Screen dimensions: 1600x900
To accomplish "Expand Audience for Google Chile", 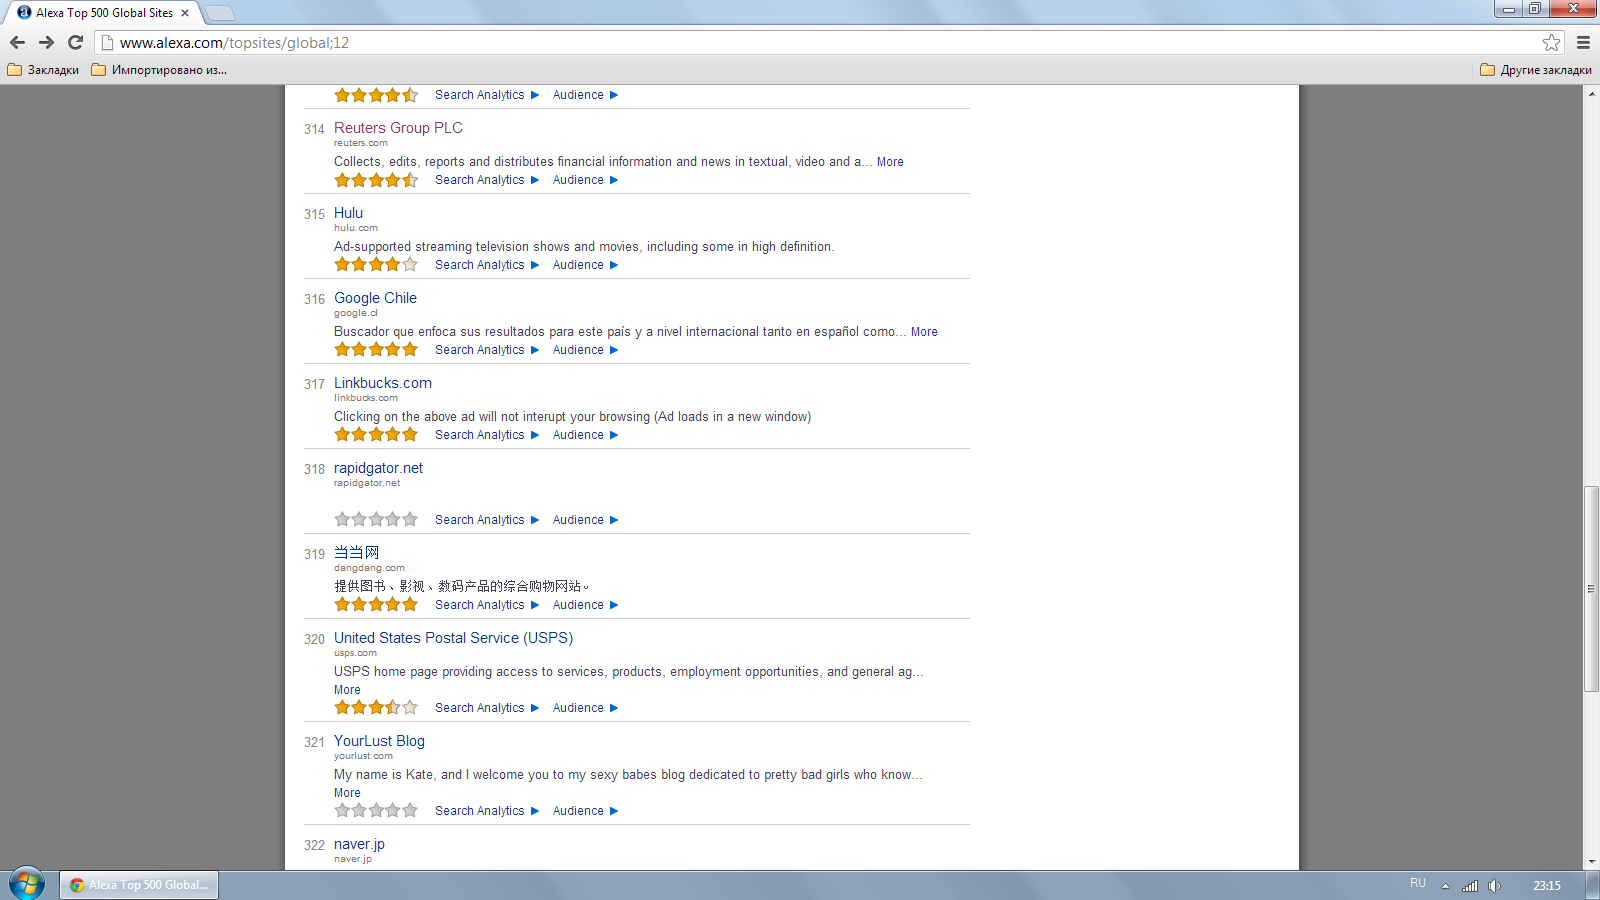I will point(586,350).
